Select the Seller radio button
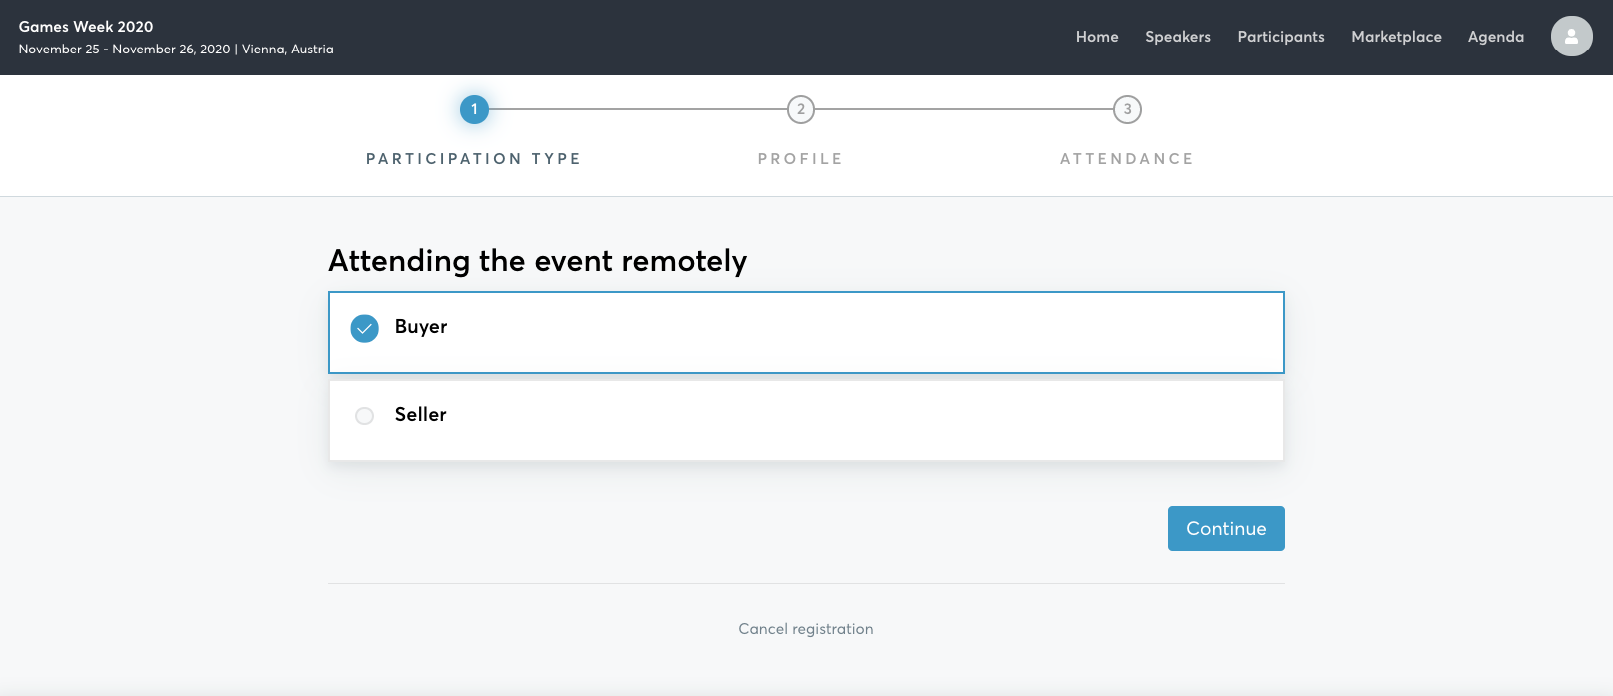The height and width of the screenshot is (696, 1613). 364,416
